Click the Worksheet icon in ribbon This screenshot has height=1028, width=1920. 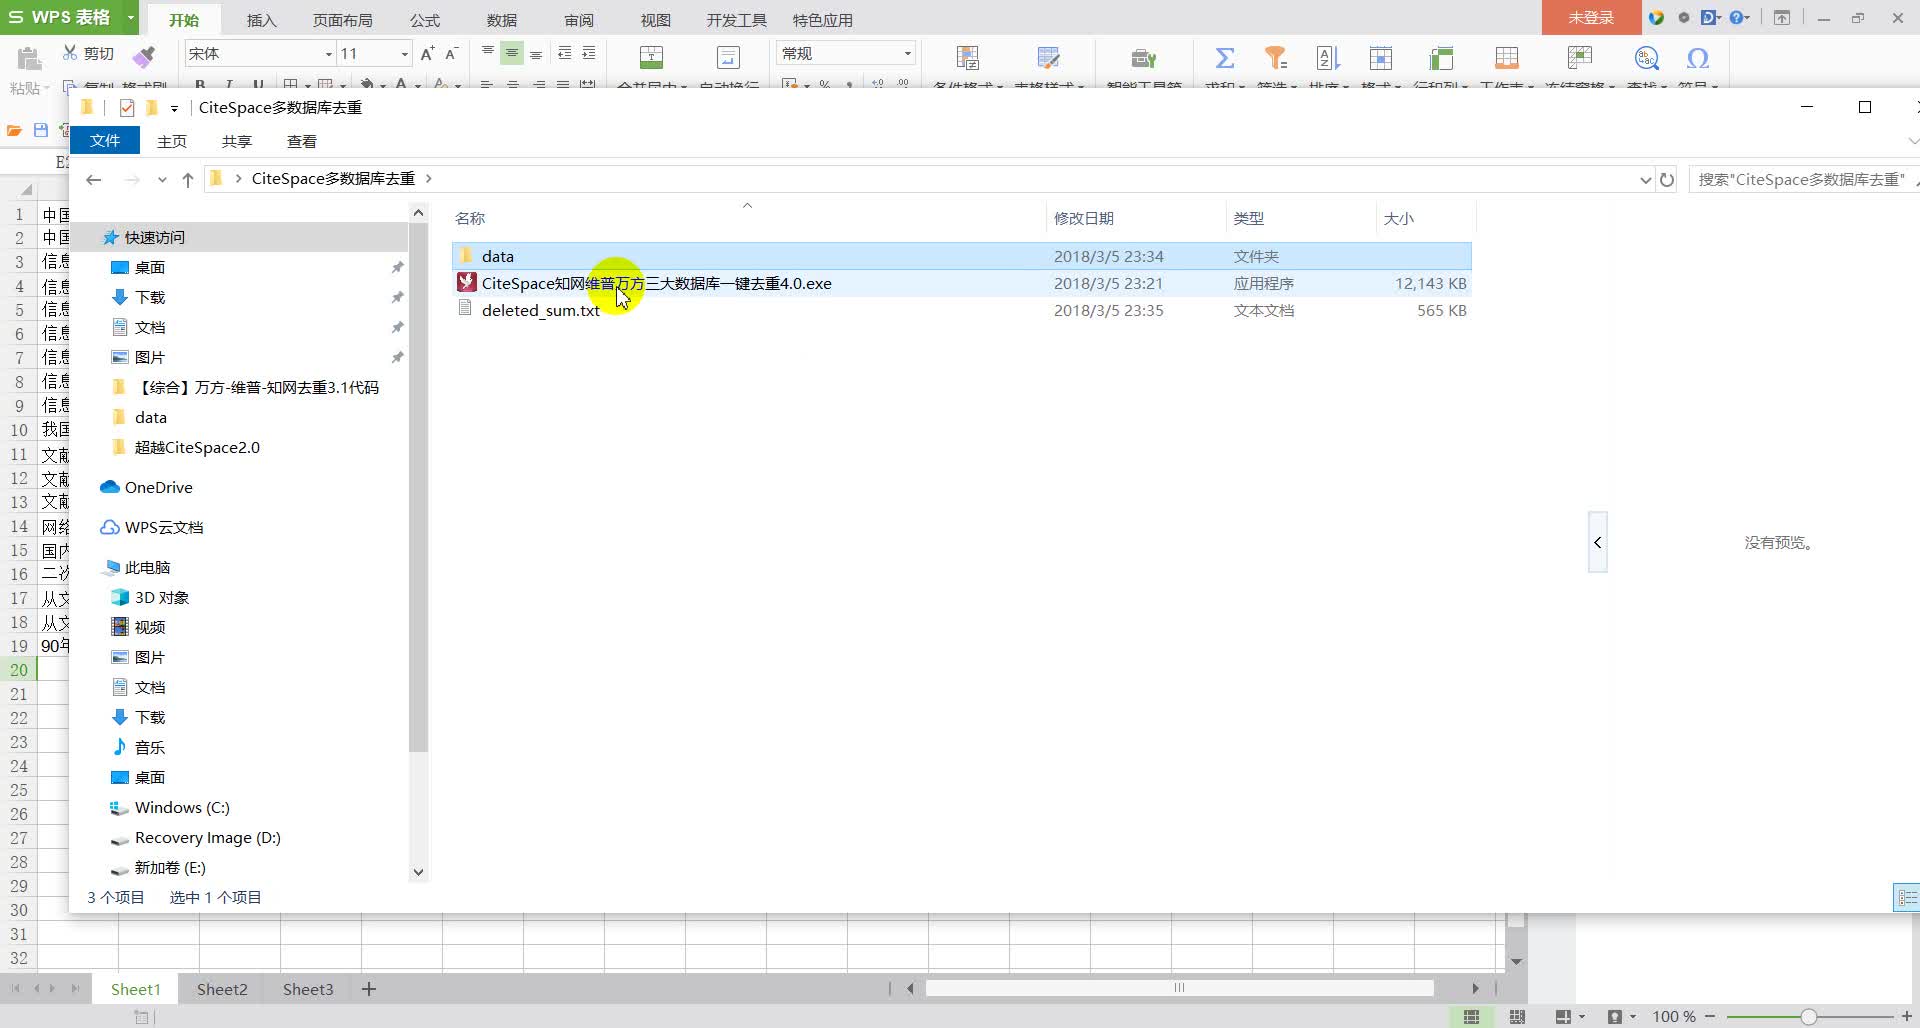click(x=1506, y=58)
